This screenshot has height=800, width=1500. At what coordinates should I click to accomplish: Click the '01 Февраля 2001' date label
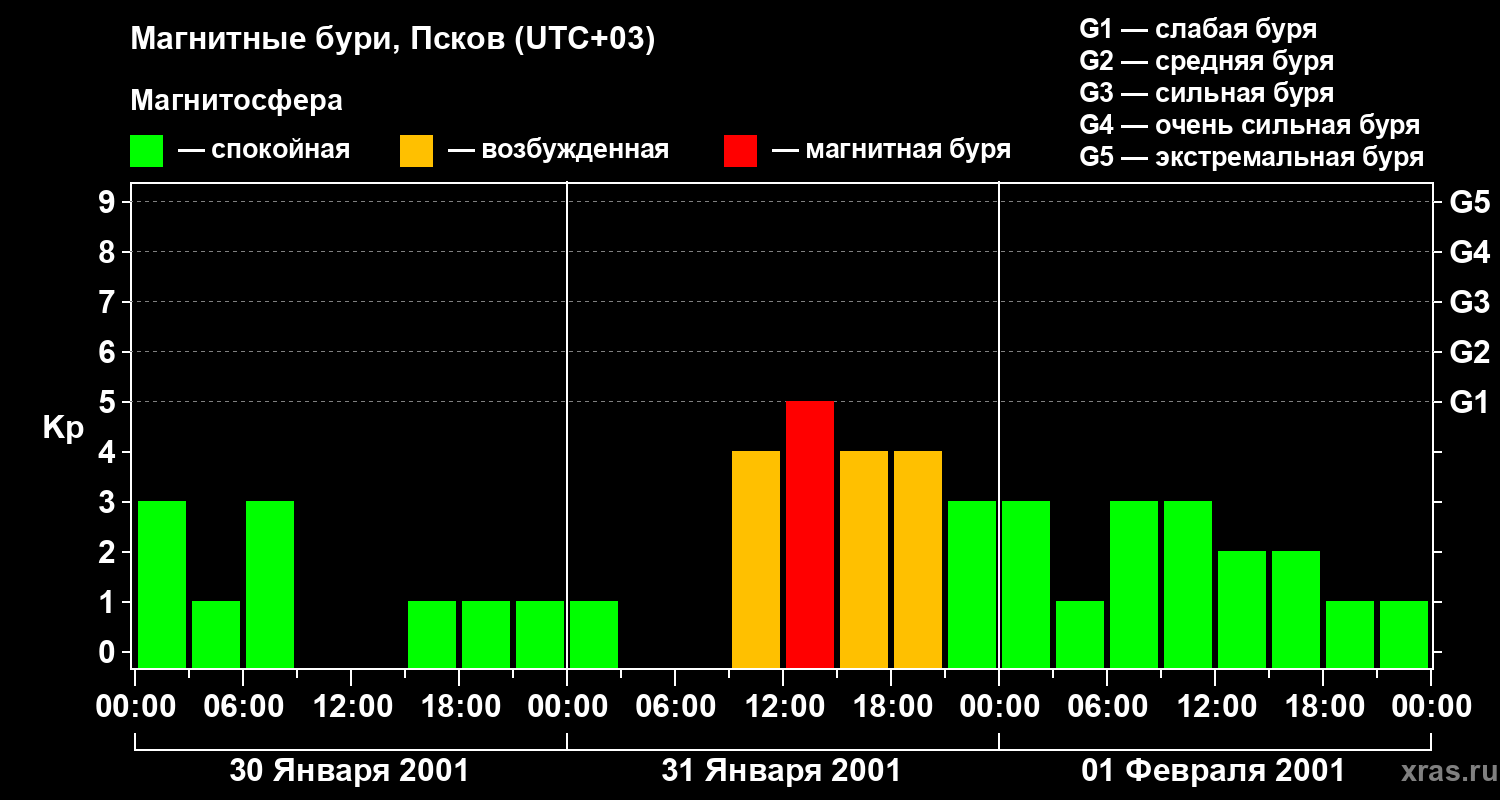click(1213, 771)
